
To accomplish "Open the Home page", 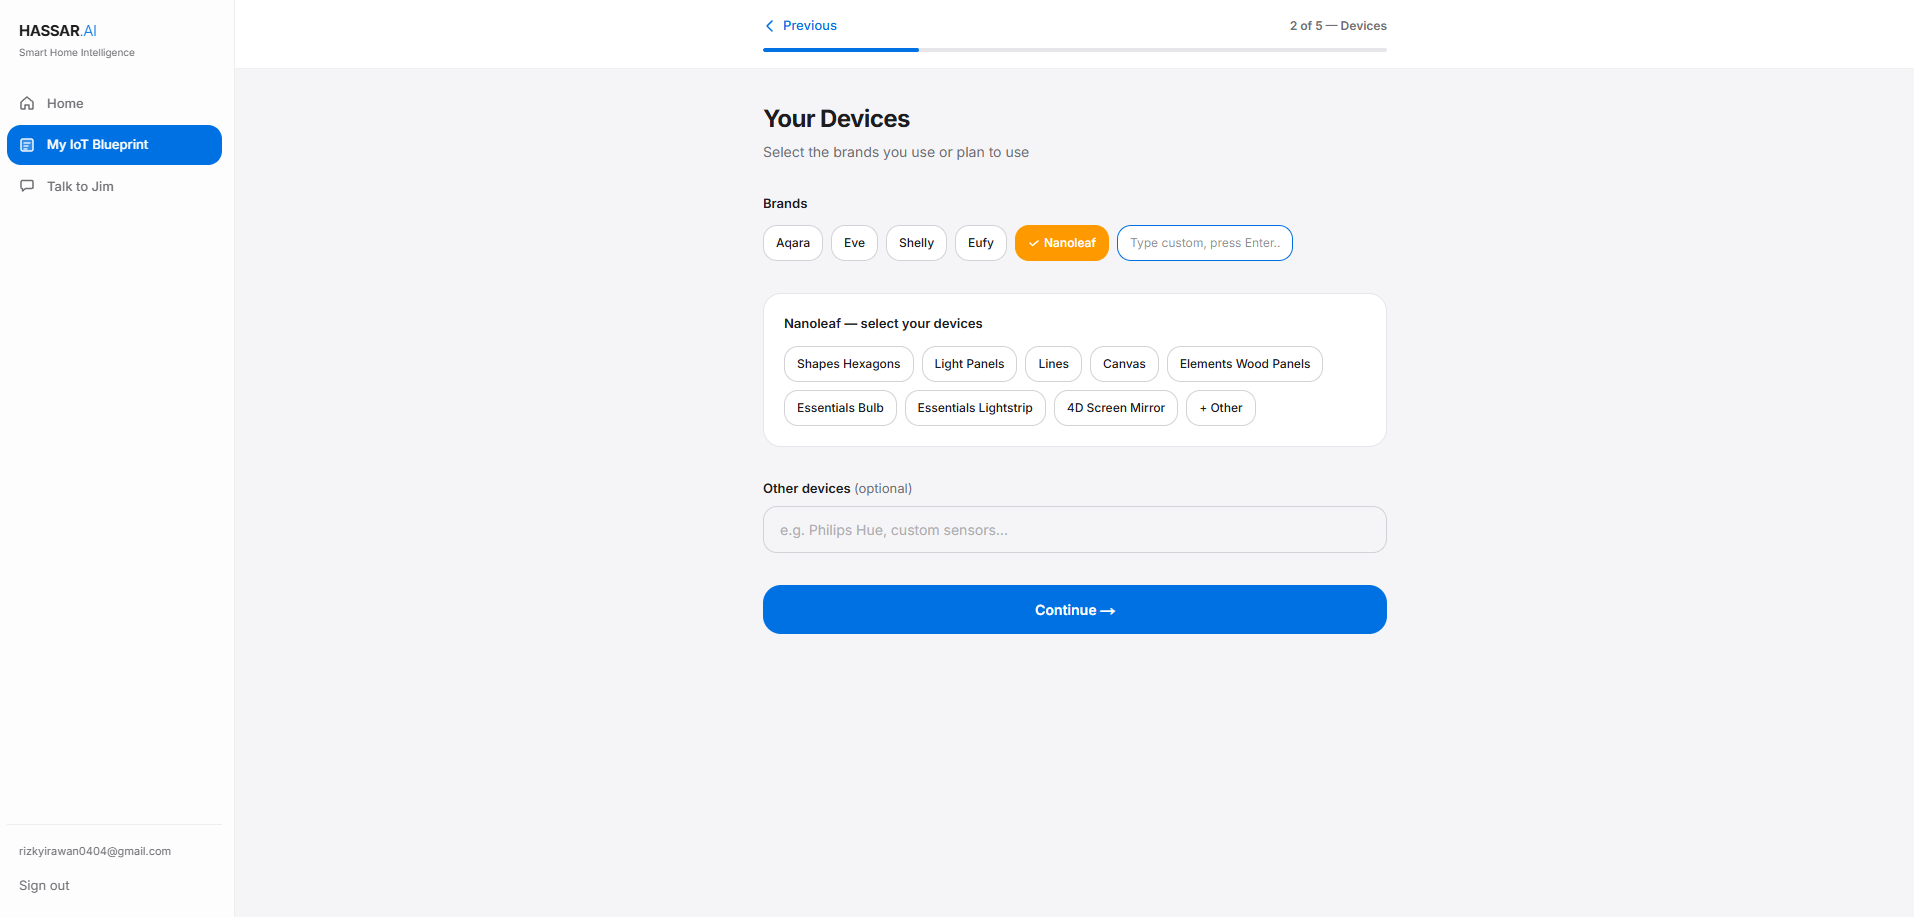I will [x=114, y=103].
